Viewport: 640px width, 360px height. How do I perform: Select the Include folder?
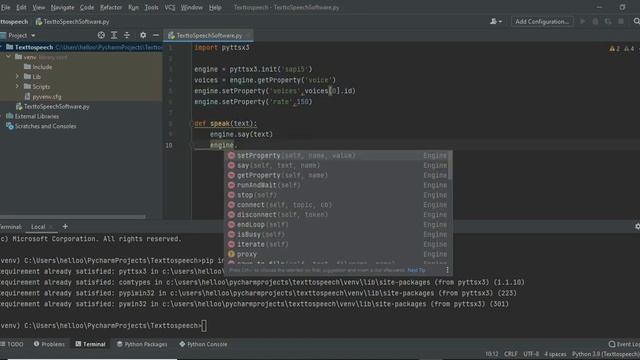pyautogui.click(x=38, y=67)
